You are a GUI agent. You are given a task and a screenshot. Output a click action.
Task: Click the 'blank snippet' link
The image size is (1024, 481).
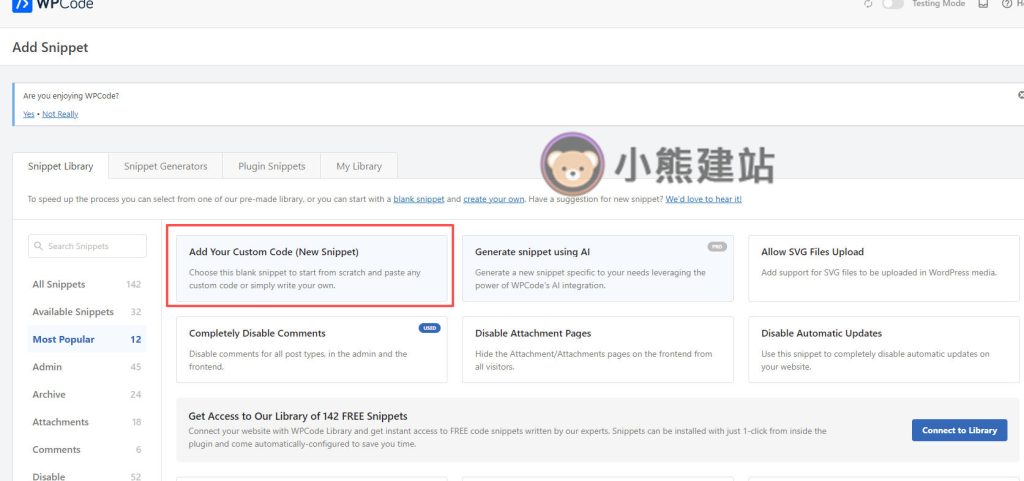418,199
